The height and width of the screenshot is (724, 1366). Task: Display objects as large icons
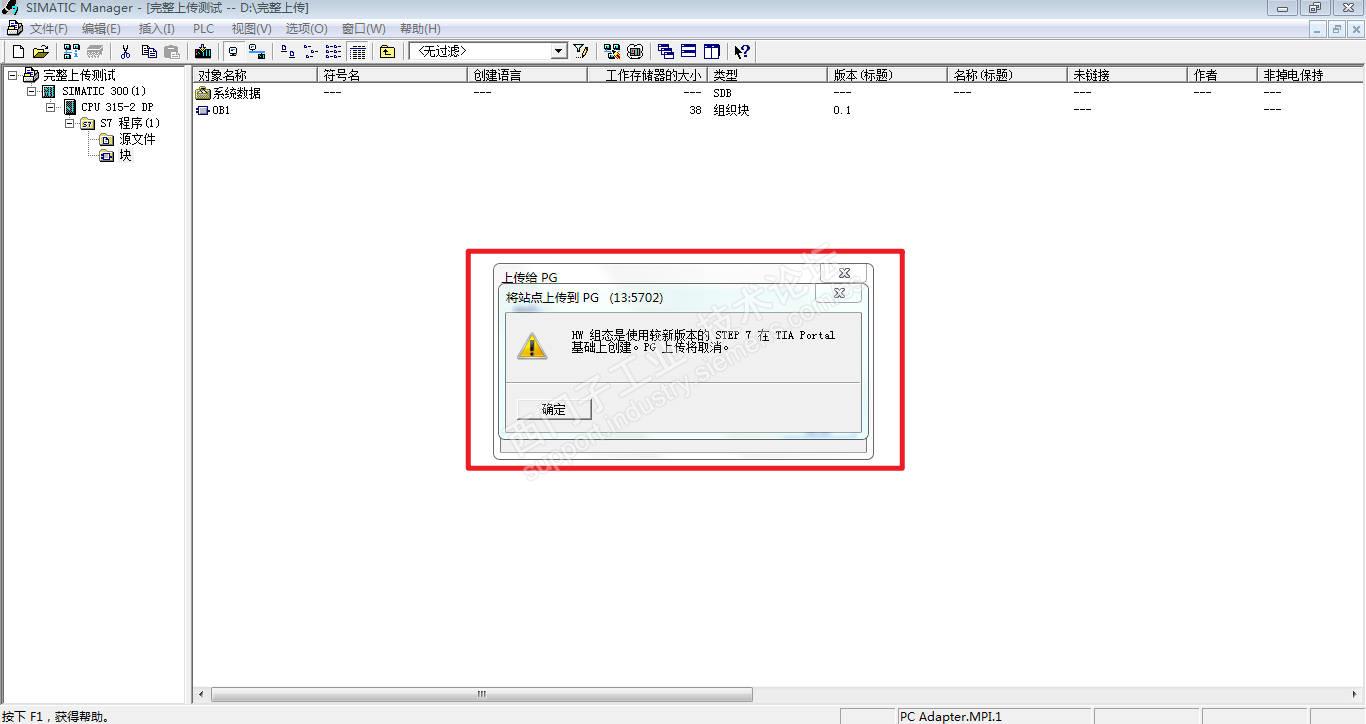[x=288, y=51]
